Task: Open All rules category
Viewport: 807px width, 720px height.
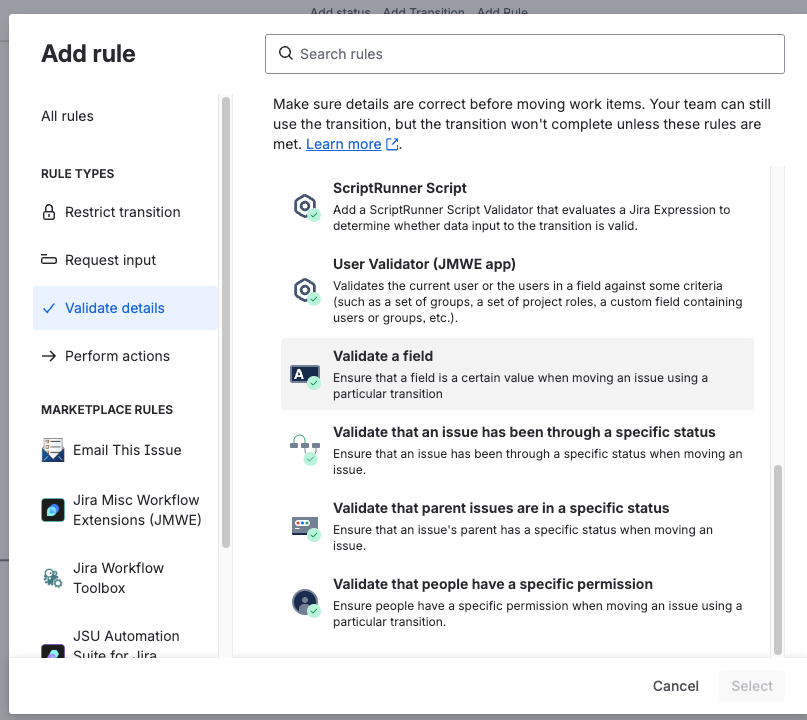Action: click(x=67, y=116)
